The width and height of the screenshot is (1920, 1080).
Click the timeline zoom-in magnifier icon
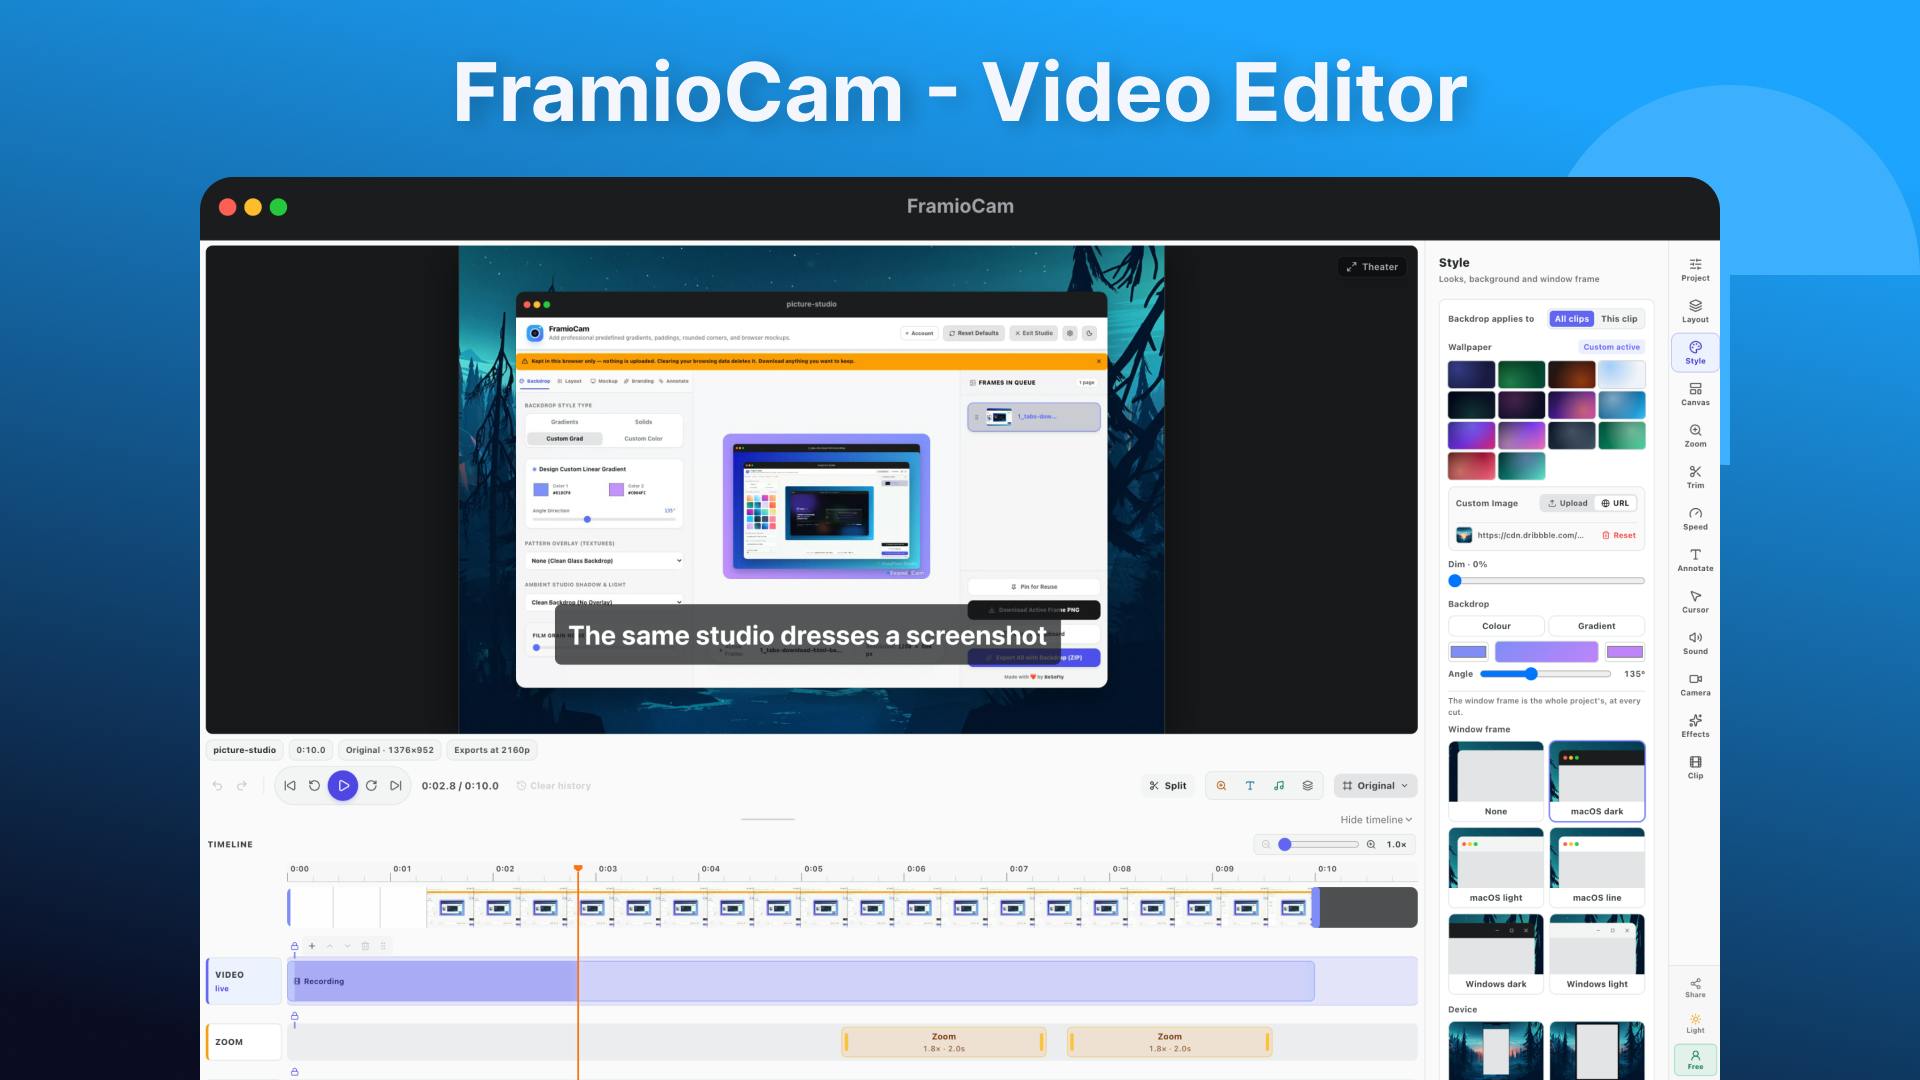pos(1371,845)
